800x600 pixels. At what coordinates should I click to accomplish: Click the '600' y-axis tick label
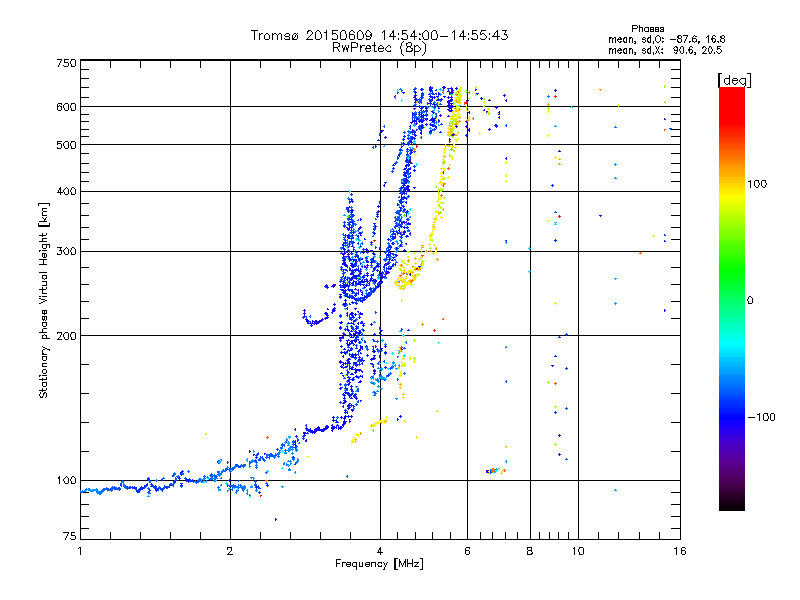coord(66,107)
